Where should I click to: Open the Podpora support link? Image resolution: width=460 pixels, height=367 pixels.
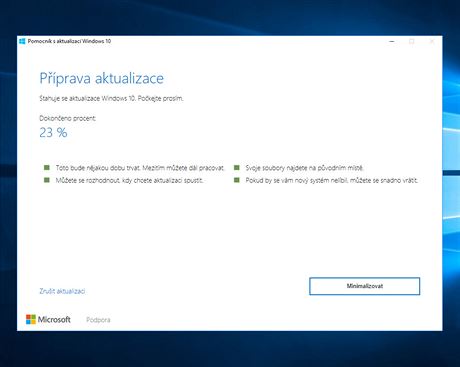click(x=98, y=320)
